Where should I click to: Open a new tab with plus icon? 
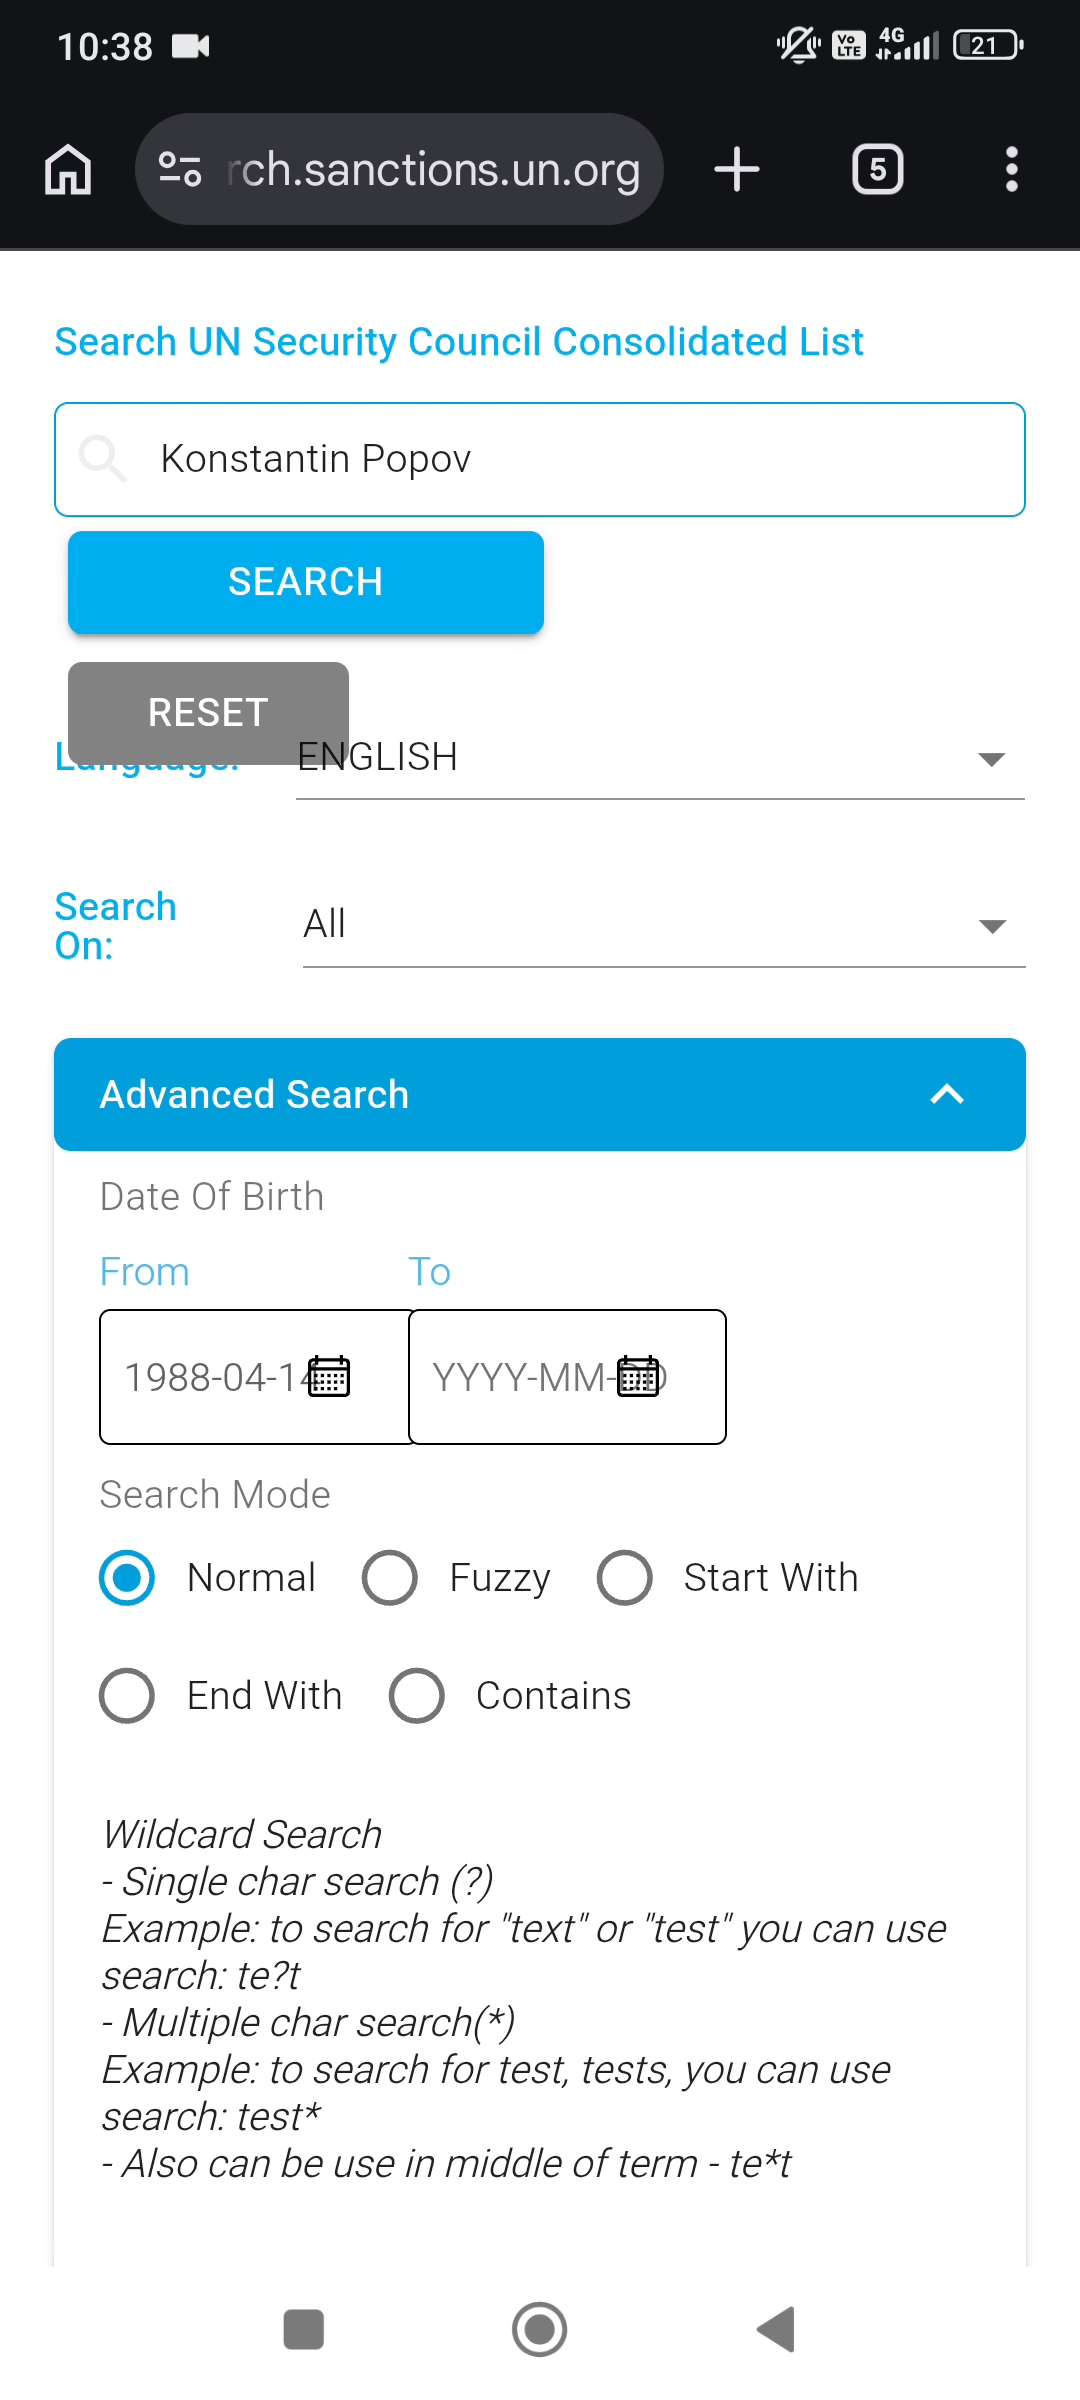click(737, 170)
